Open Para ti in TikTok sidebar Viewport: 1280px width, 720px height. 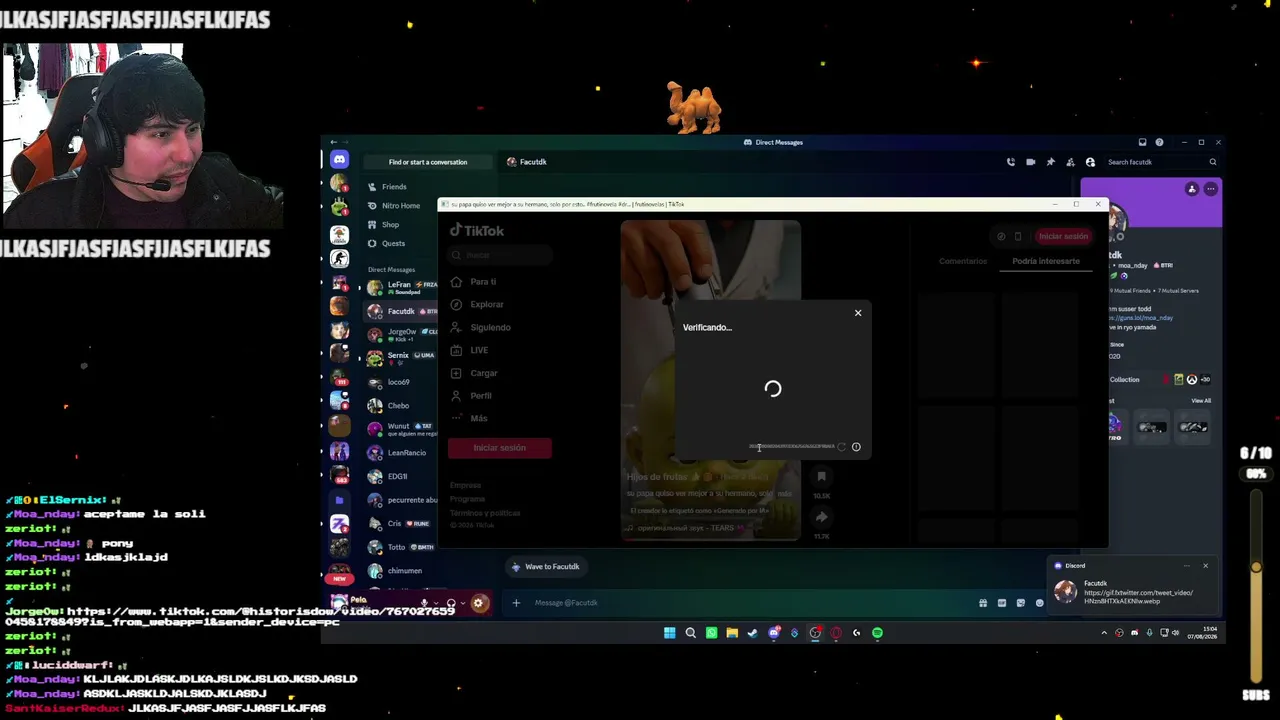pyautogui.click(x=483, y=282)
